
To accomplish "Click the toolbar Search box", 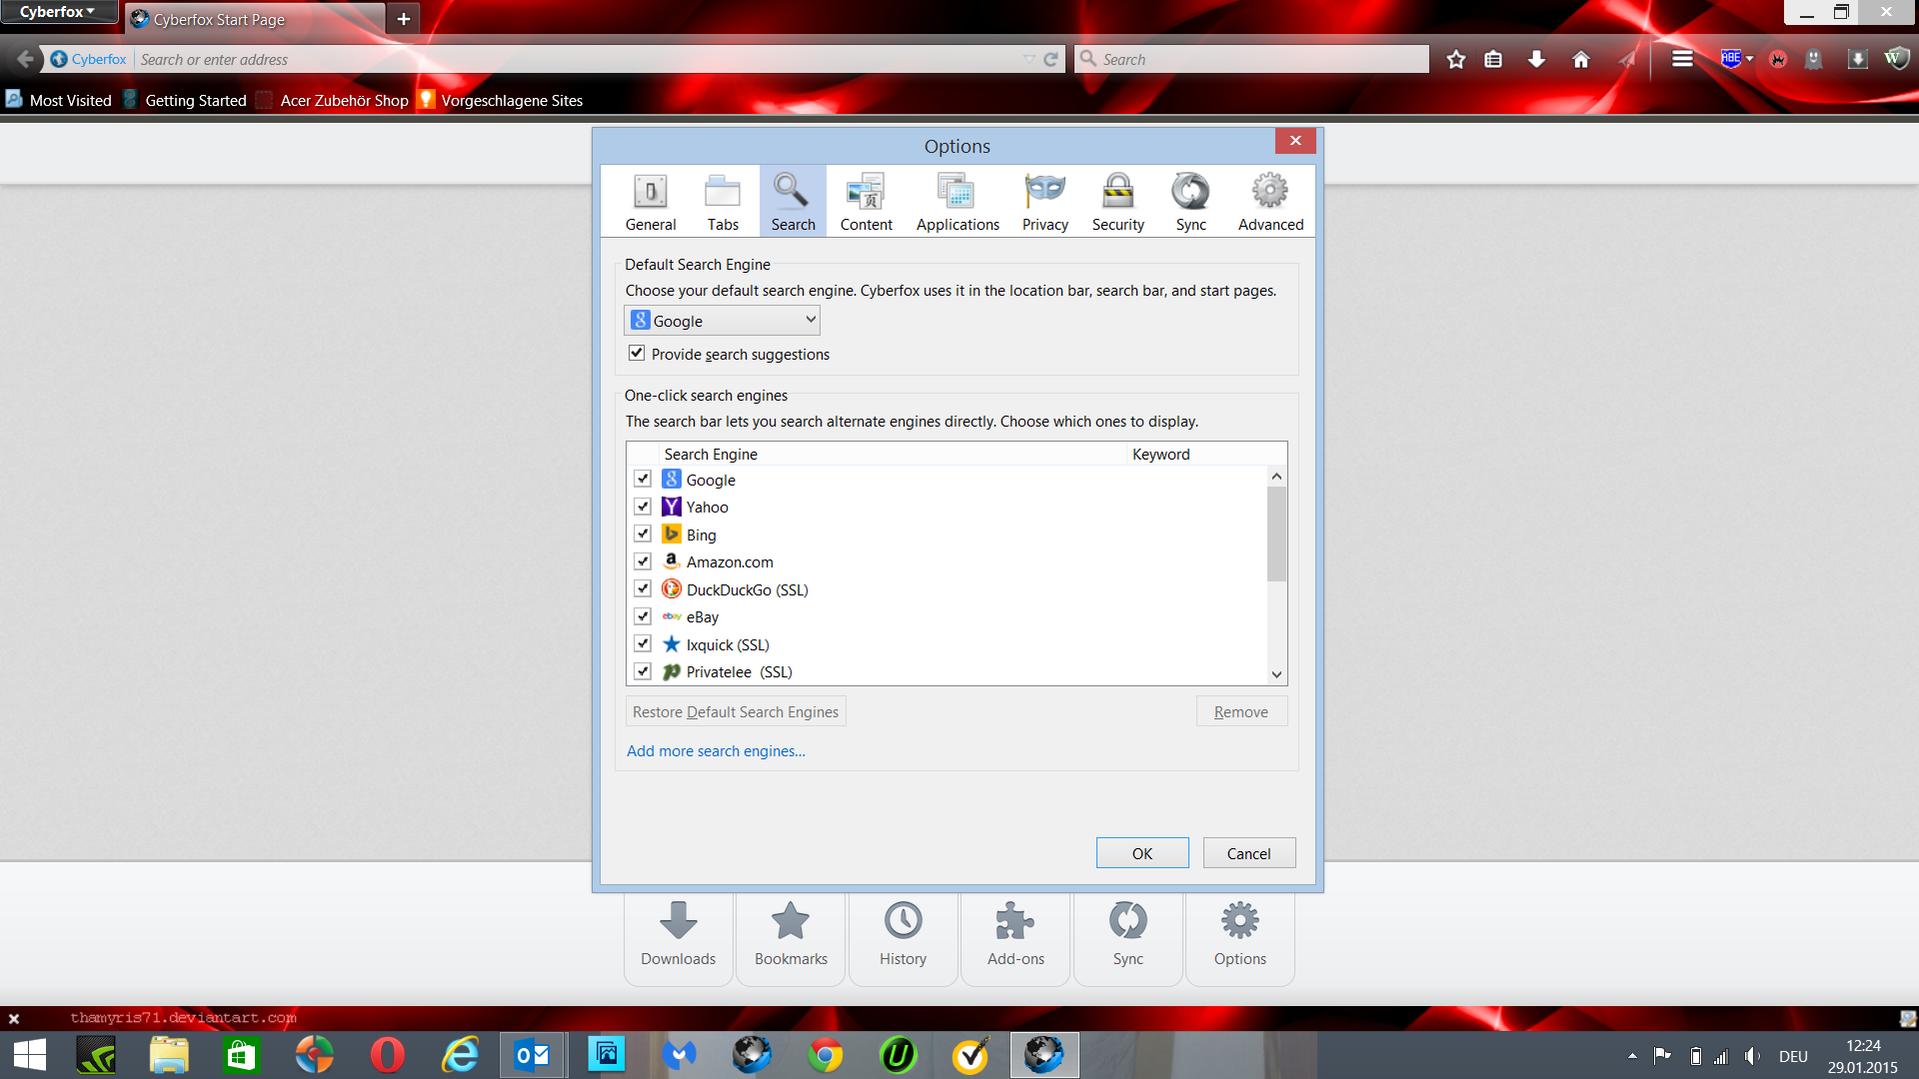I will click(1252, 59).
